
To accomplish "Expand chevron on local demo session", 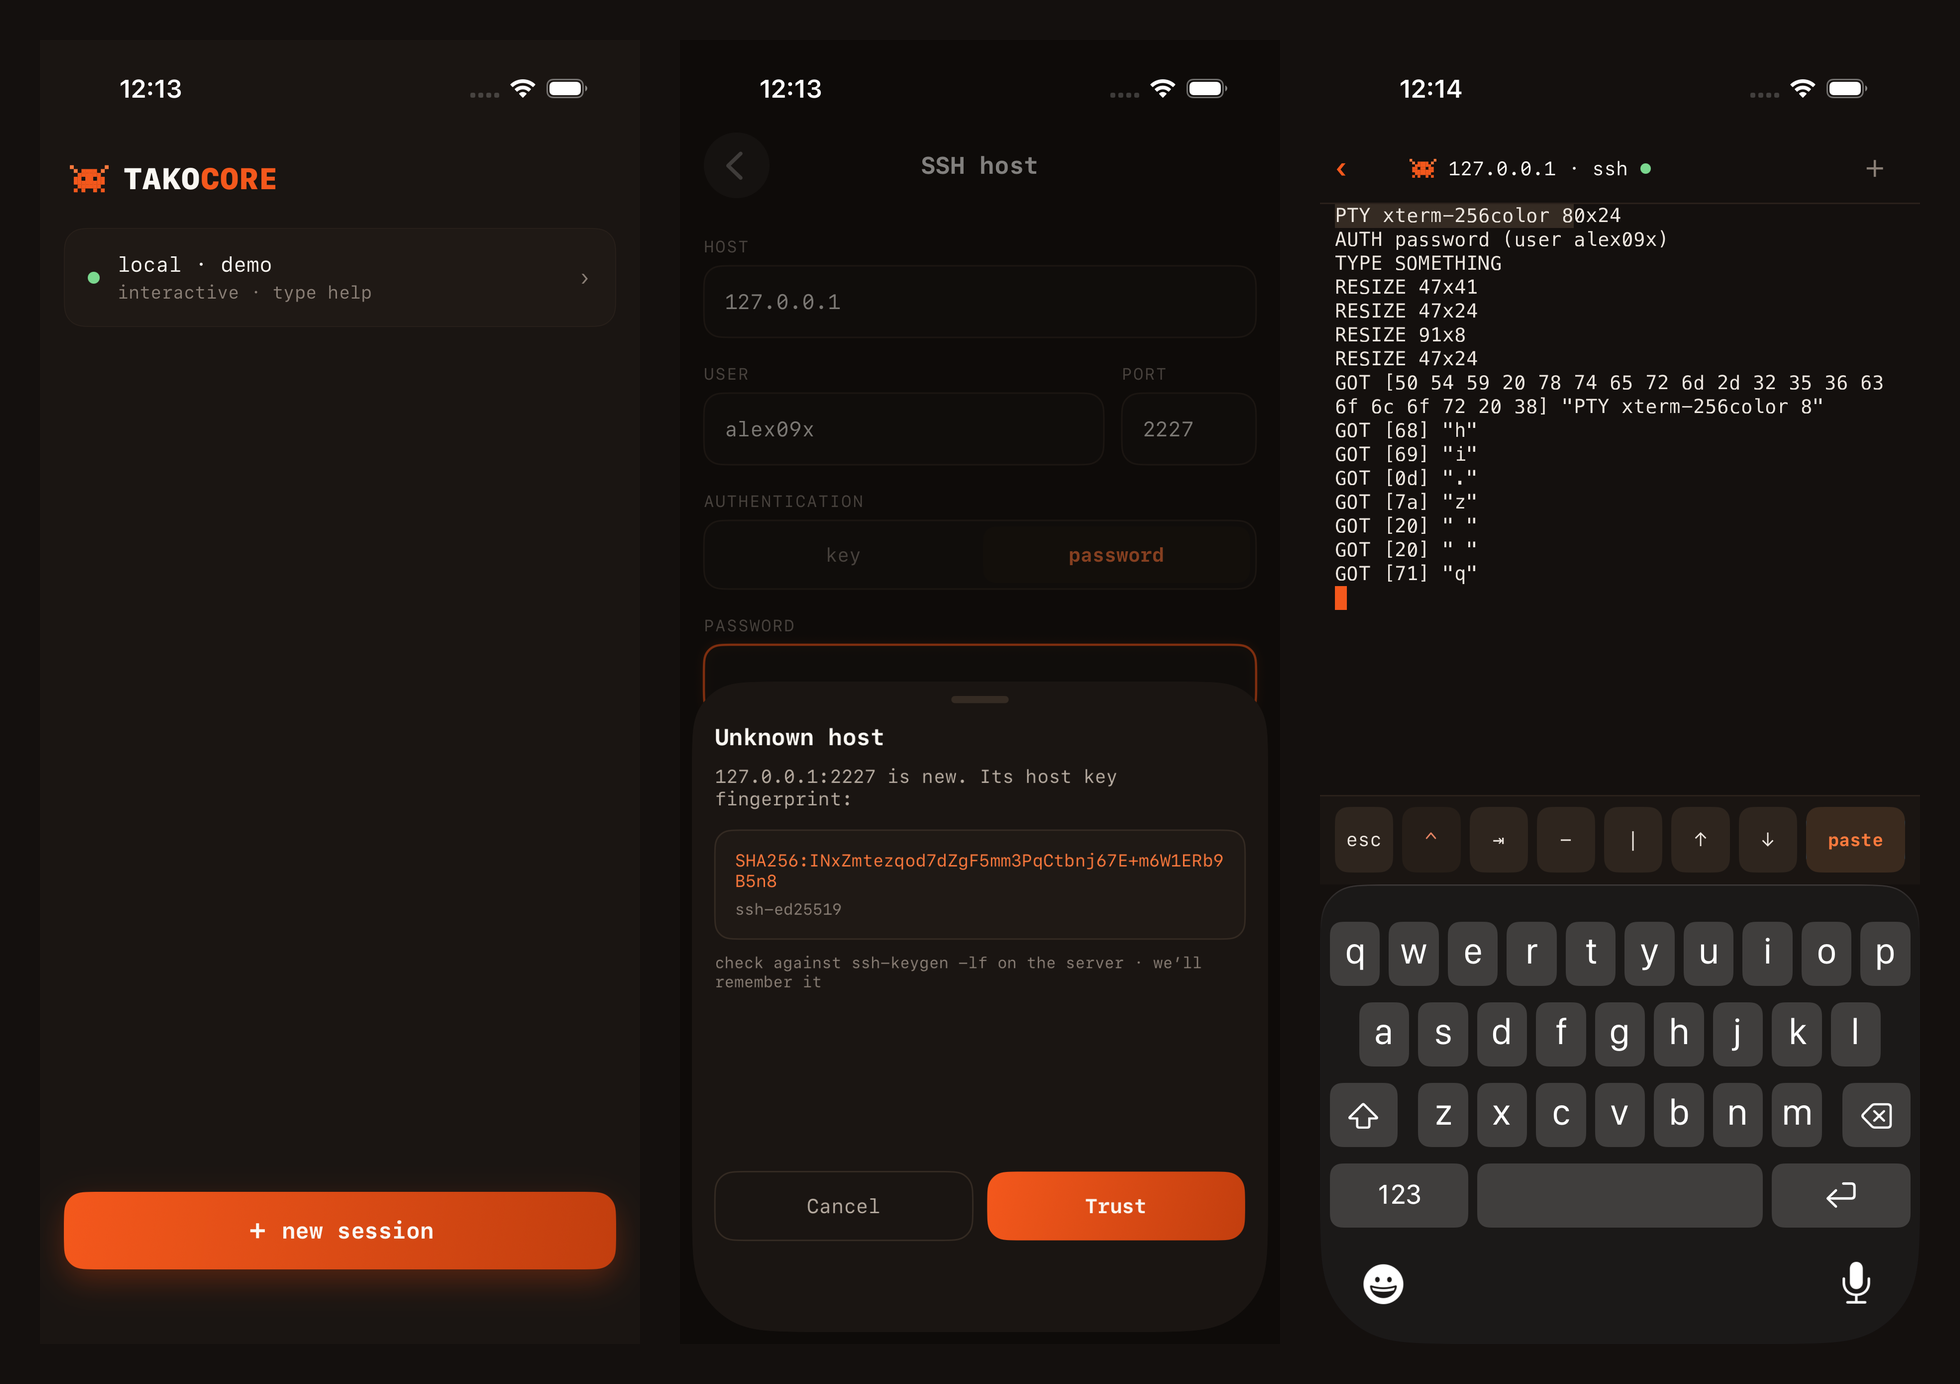I will pos(585,279).
